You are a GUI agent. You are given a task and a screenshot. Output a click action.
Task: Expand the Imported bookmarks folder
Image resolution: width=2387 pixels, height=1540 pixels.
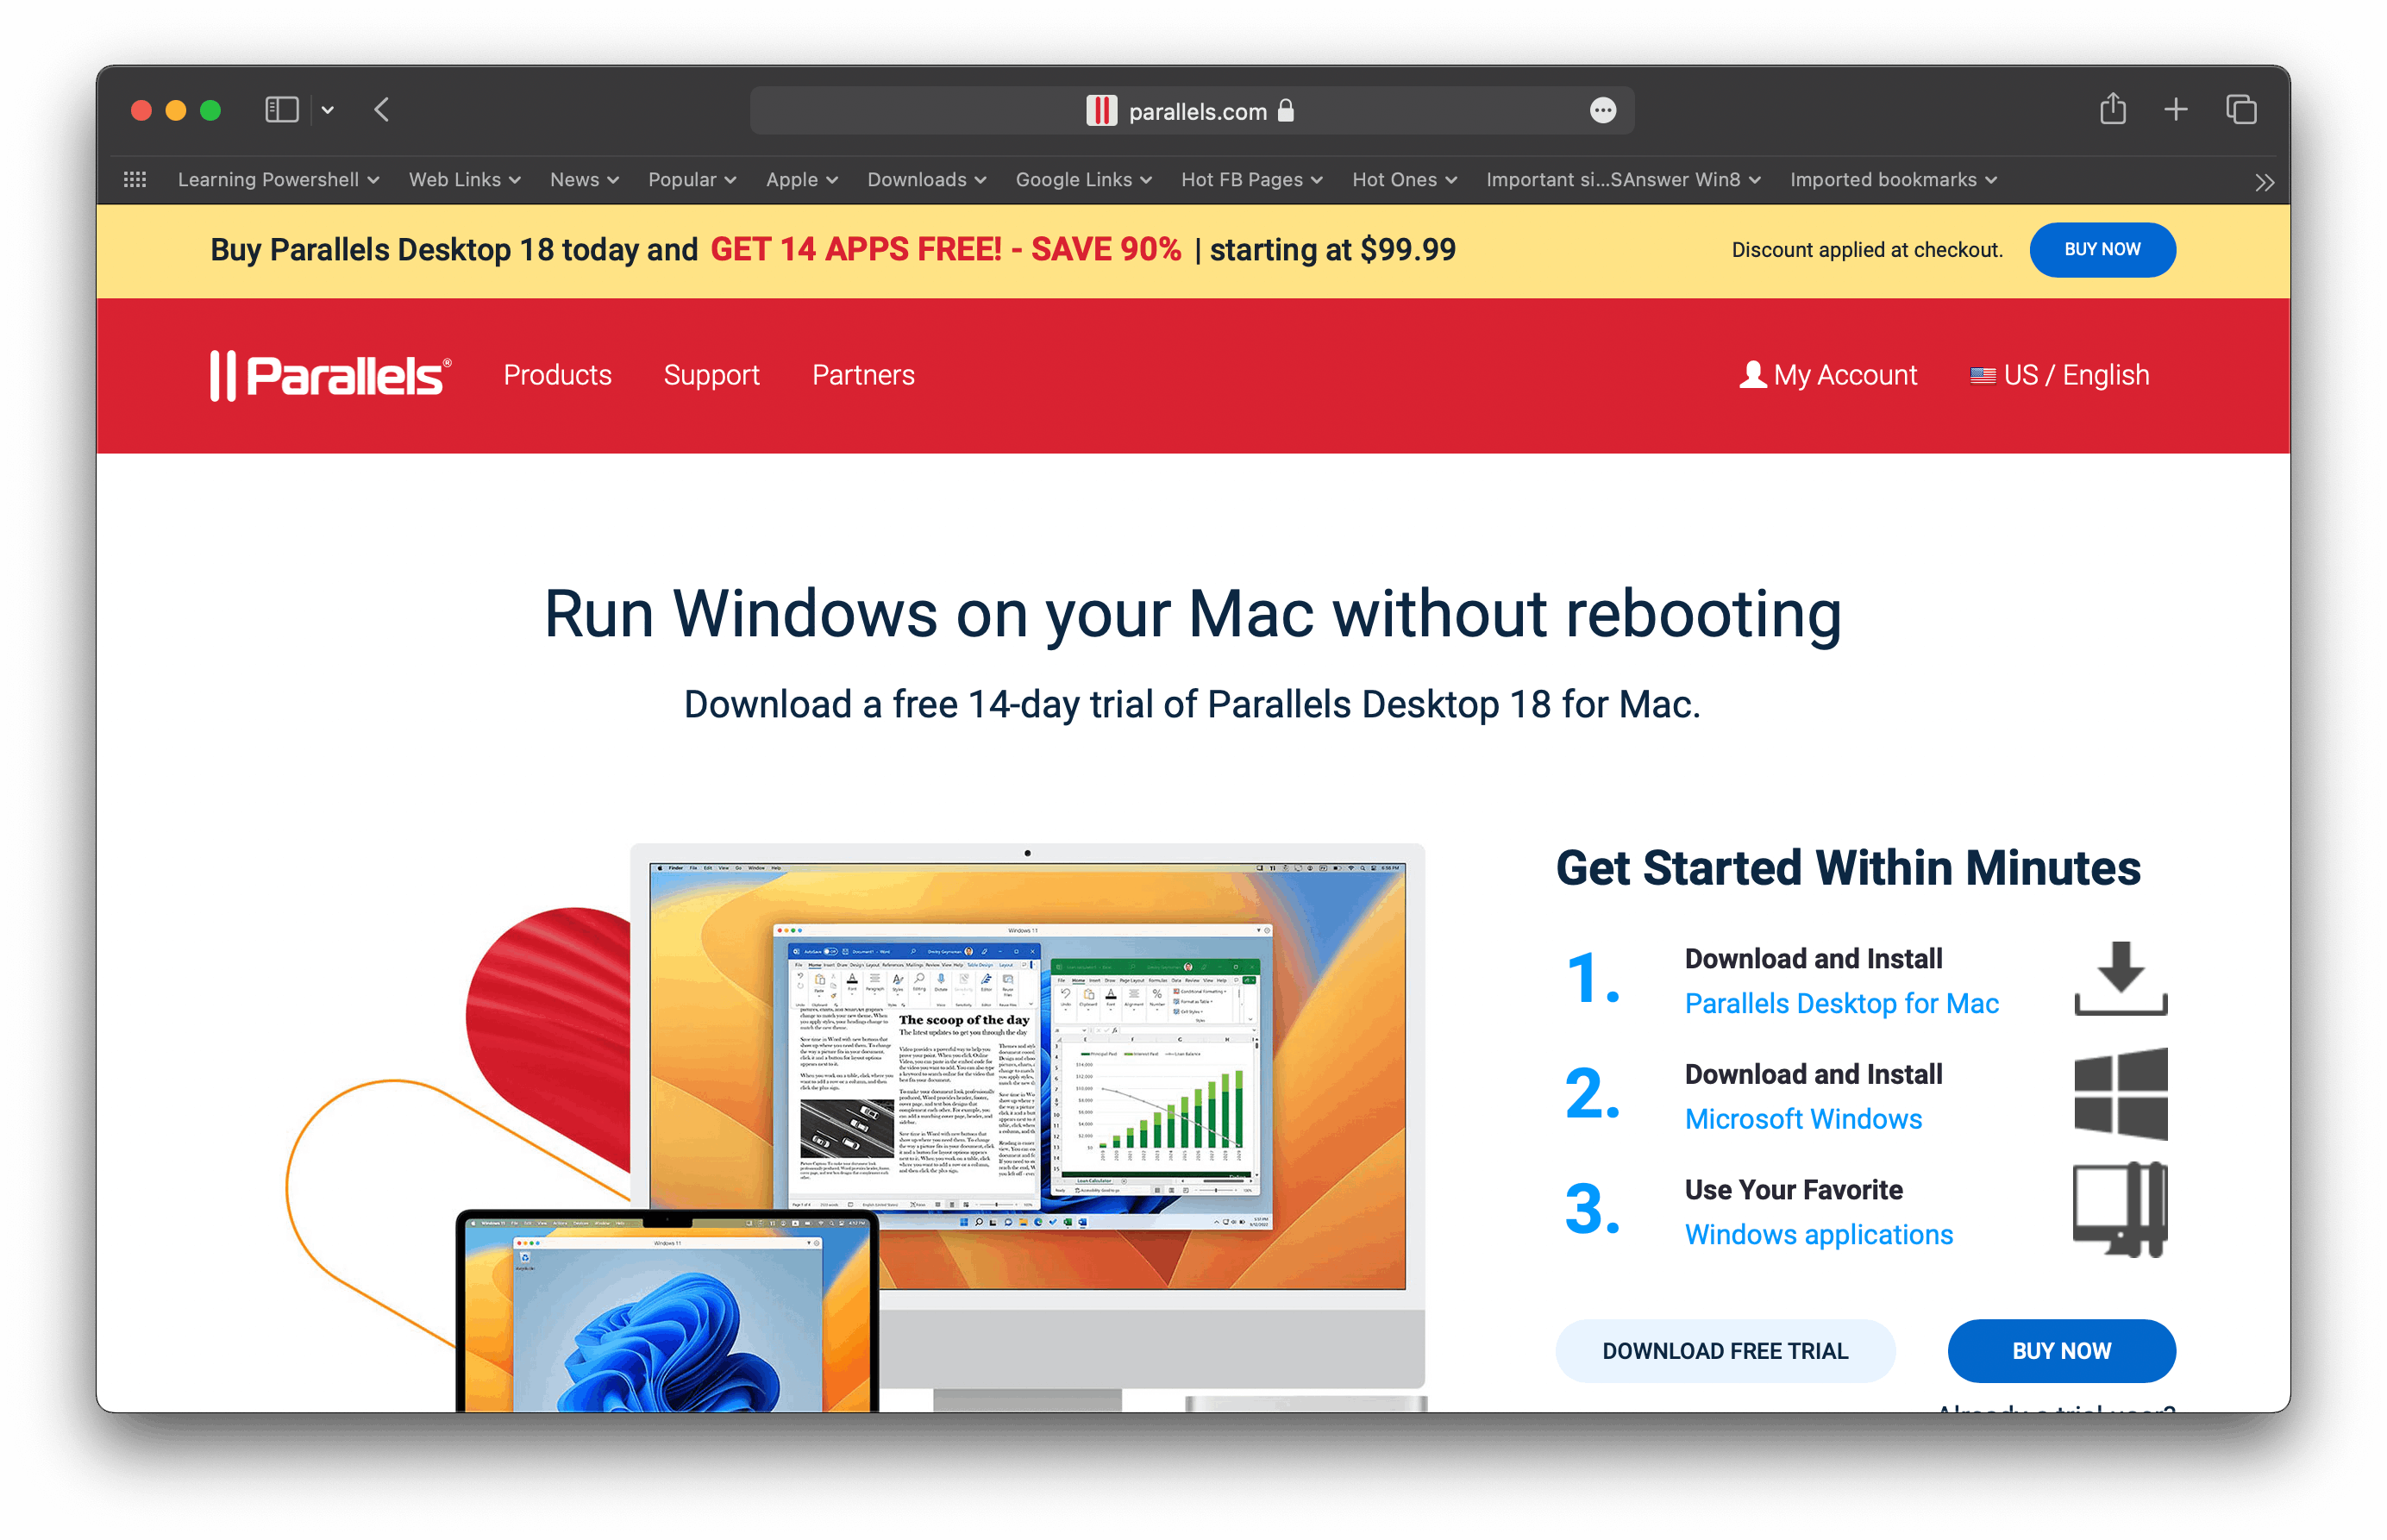pyautogui.click(x=1892, y=180)
